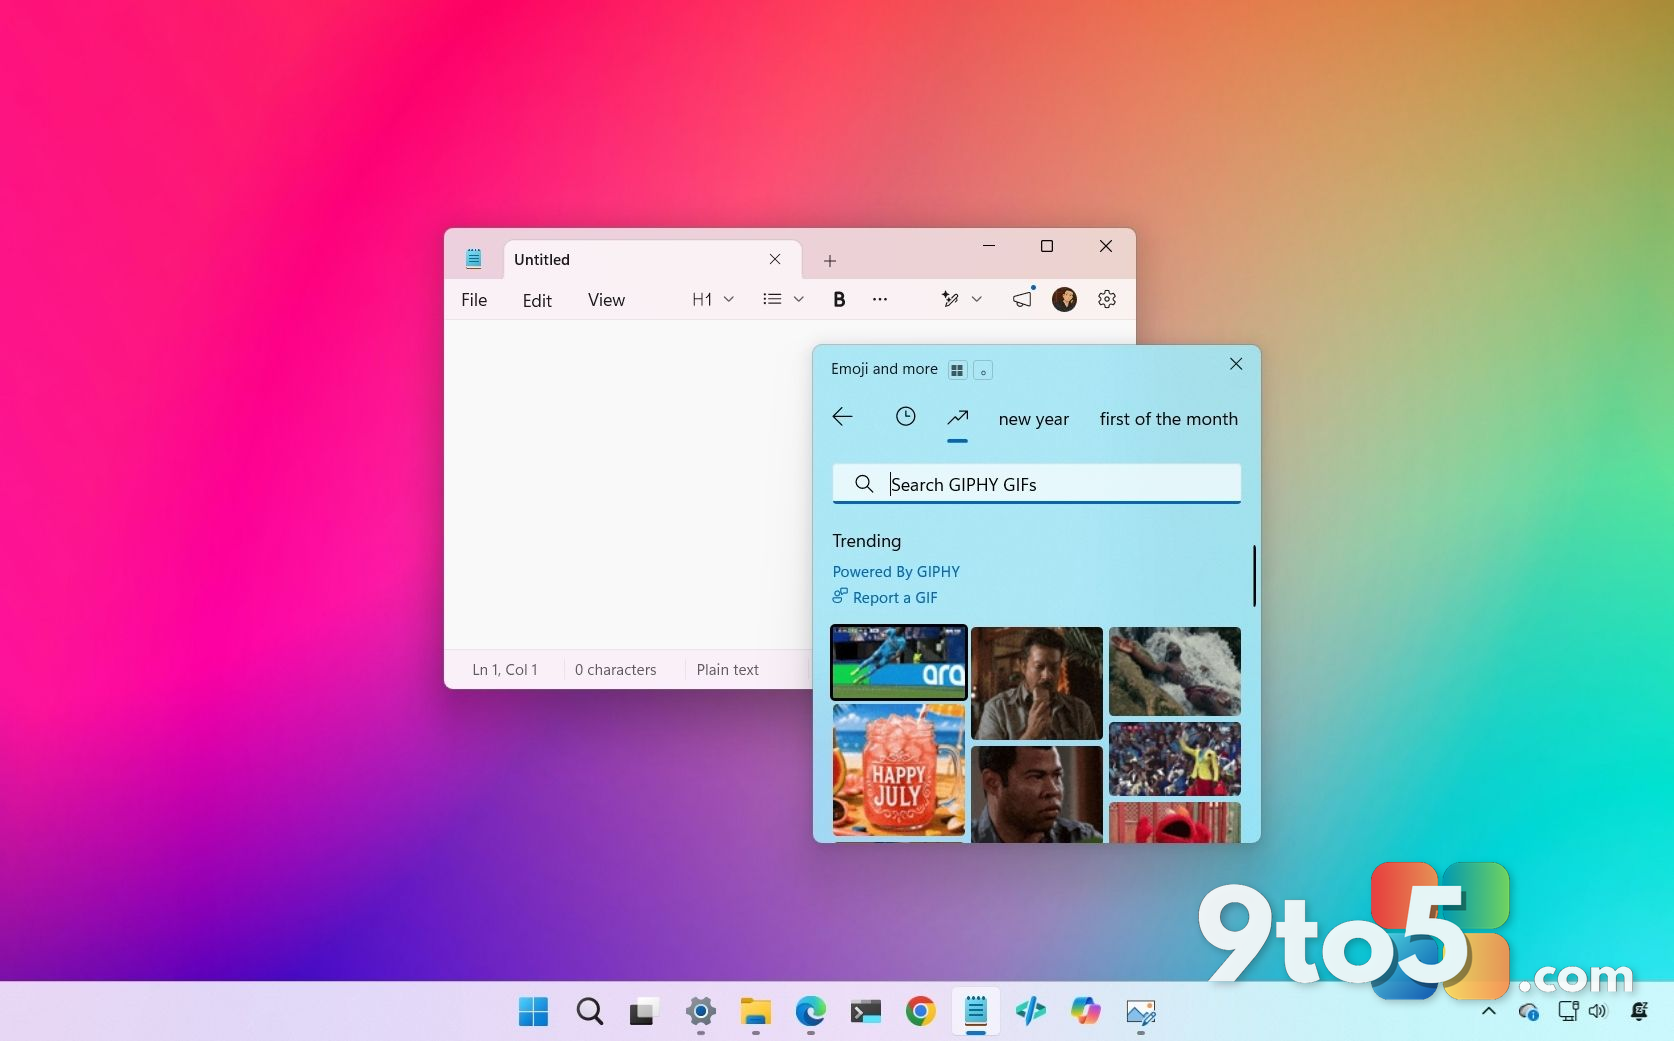Click the Notepad text editing area
Screen dimensions: 1674x1041
pos(628,484)
